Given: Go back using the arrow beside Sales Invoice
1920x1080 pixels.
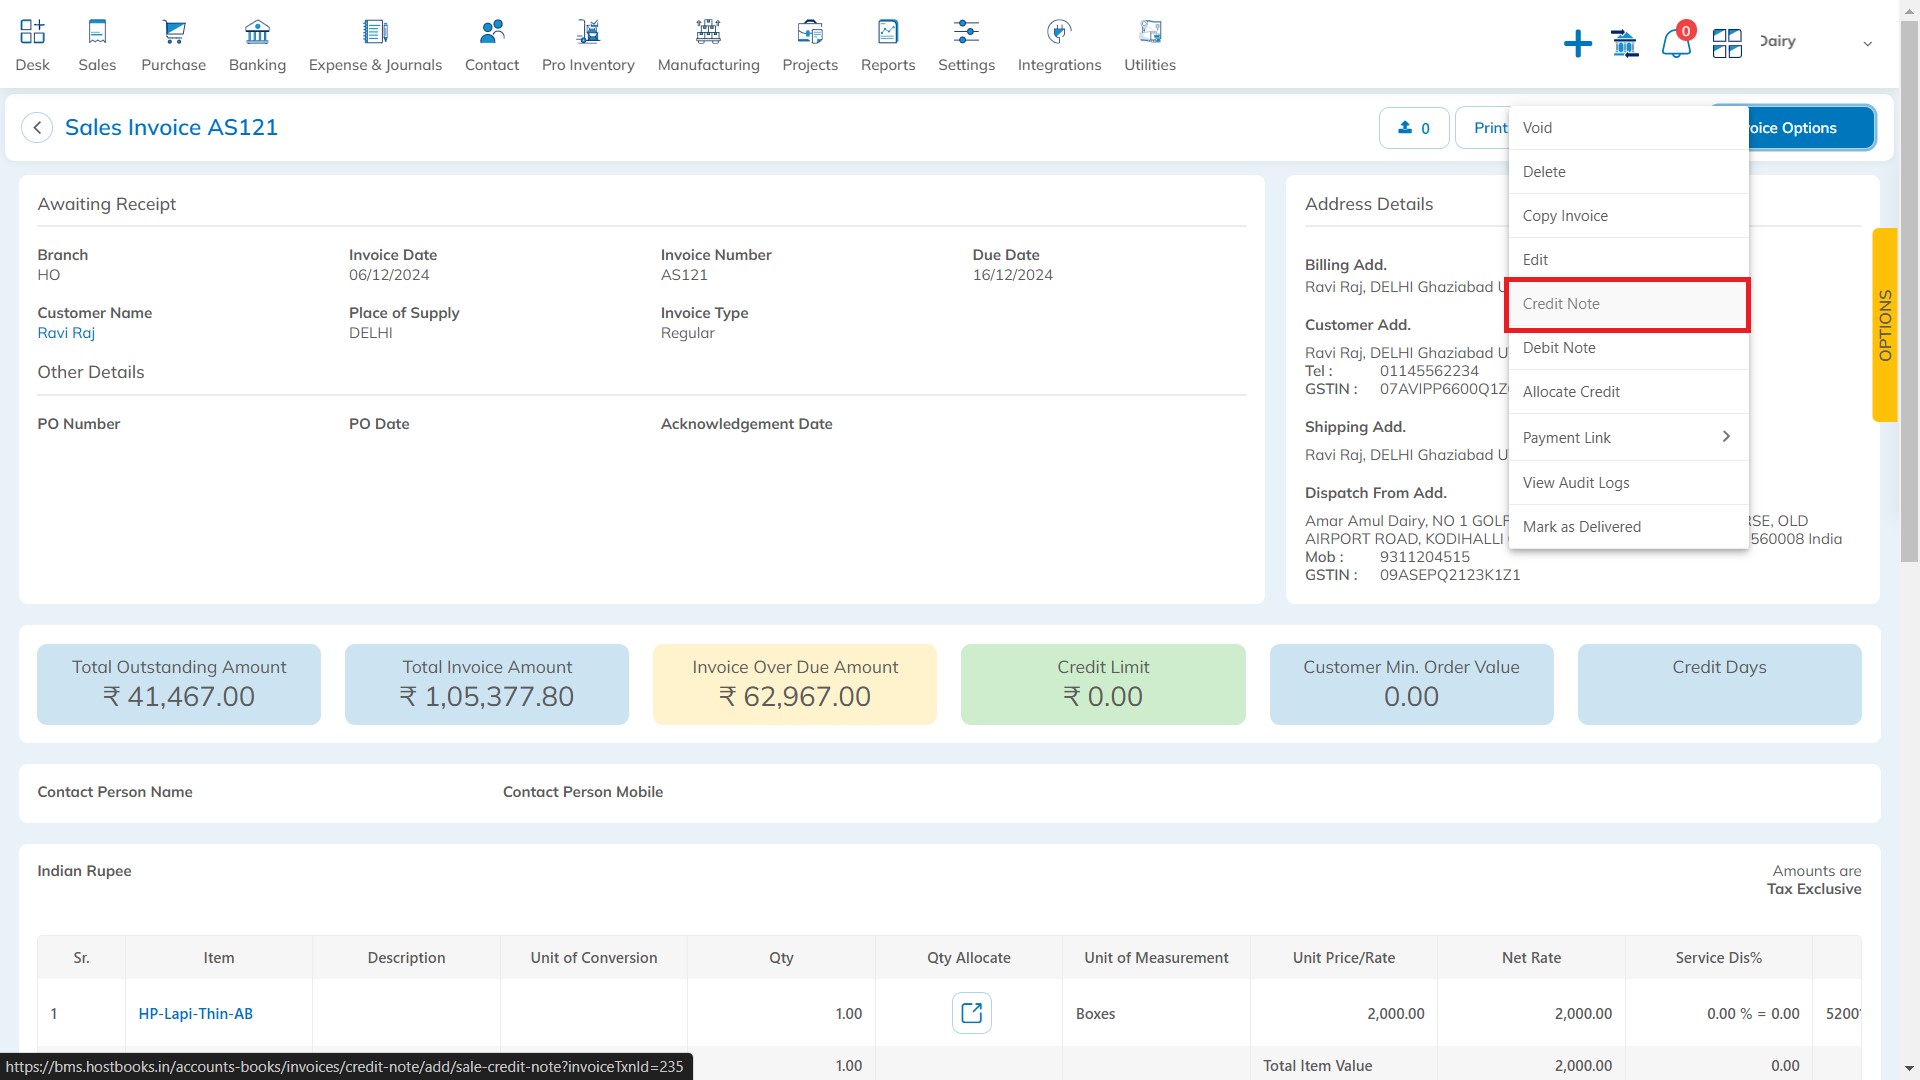Looking at the screenshot, I should [37, 128].
